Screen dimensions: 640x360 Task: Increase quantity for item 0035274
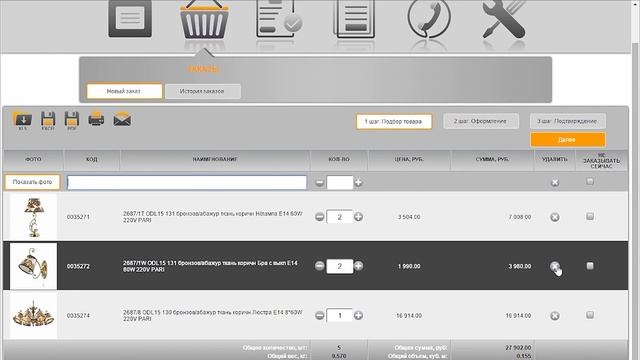point(358,316)
